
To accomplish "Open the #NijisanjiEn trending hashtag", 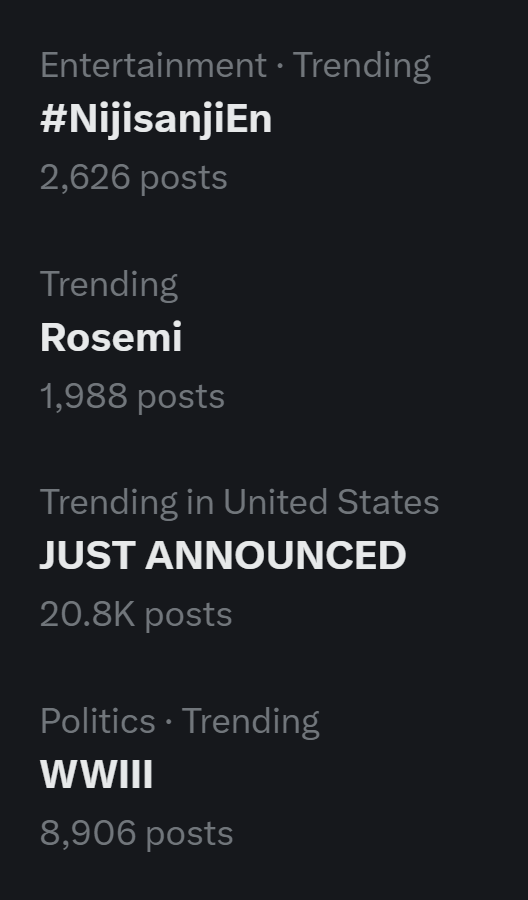I will tap(156, 121).
